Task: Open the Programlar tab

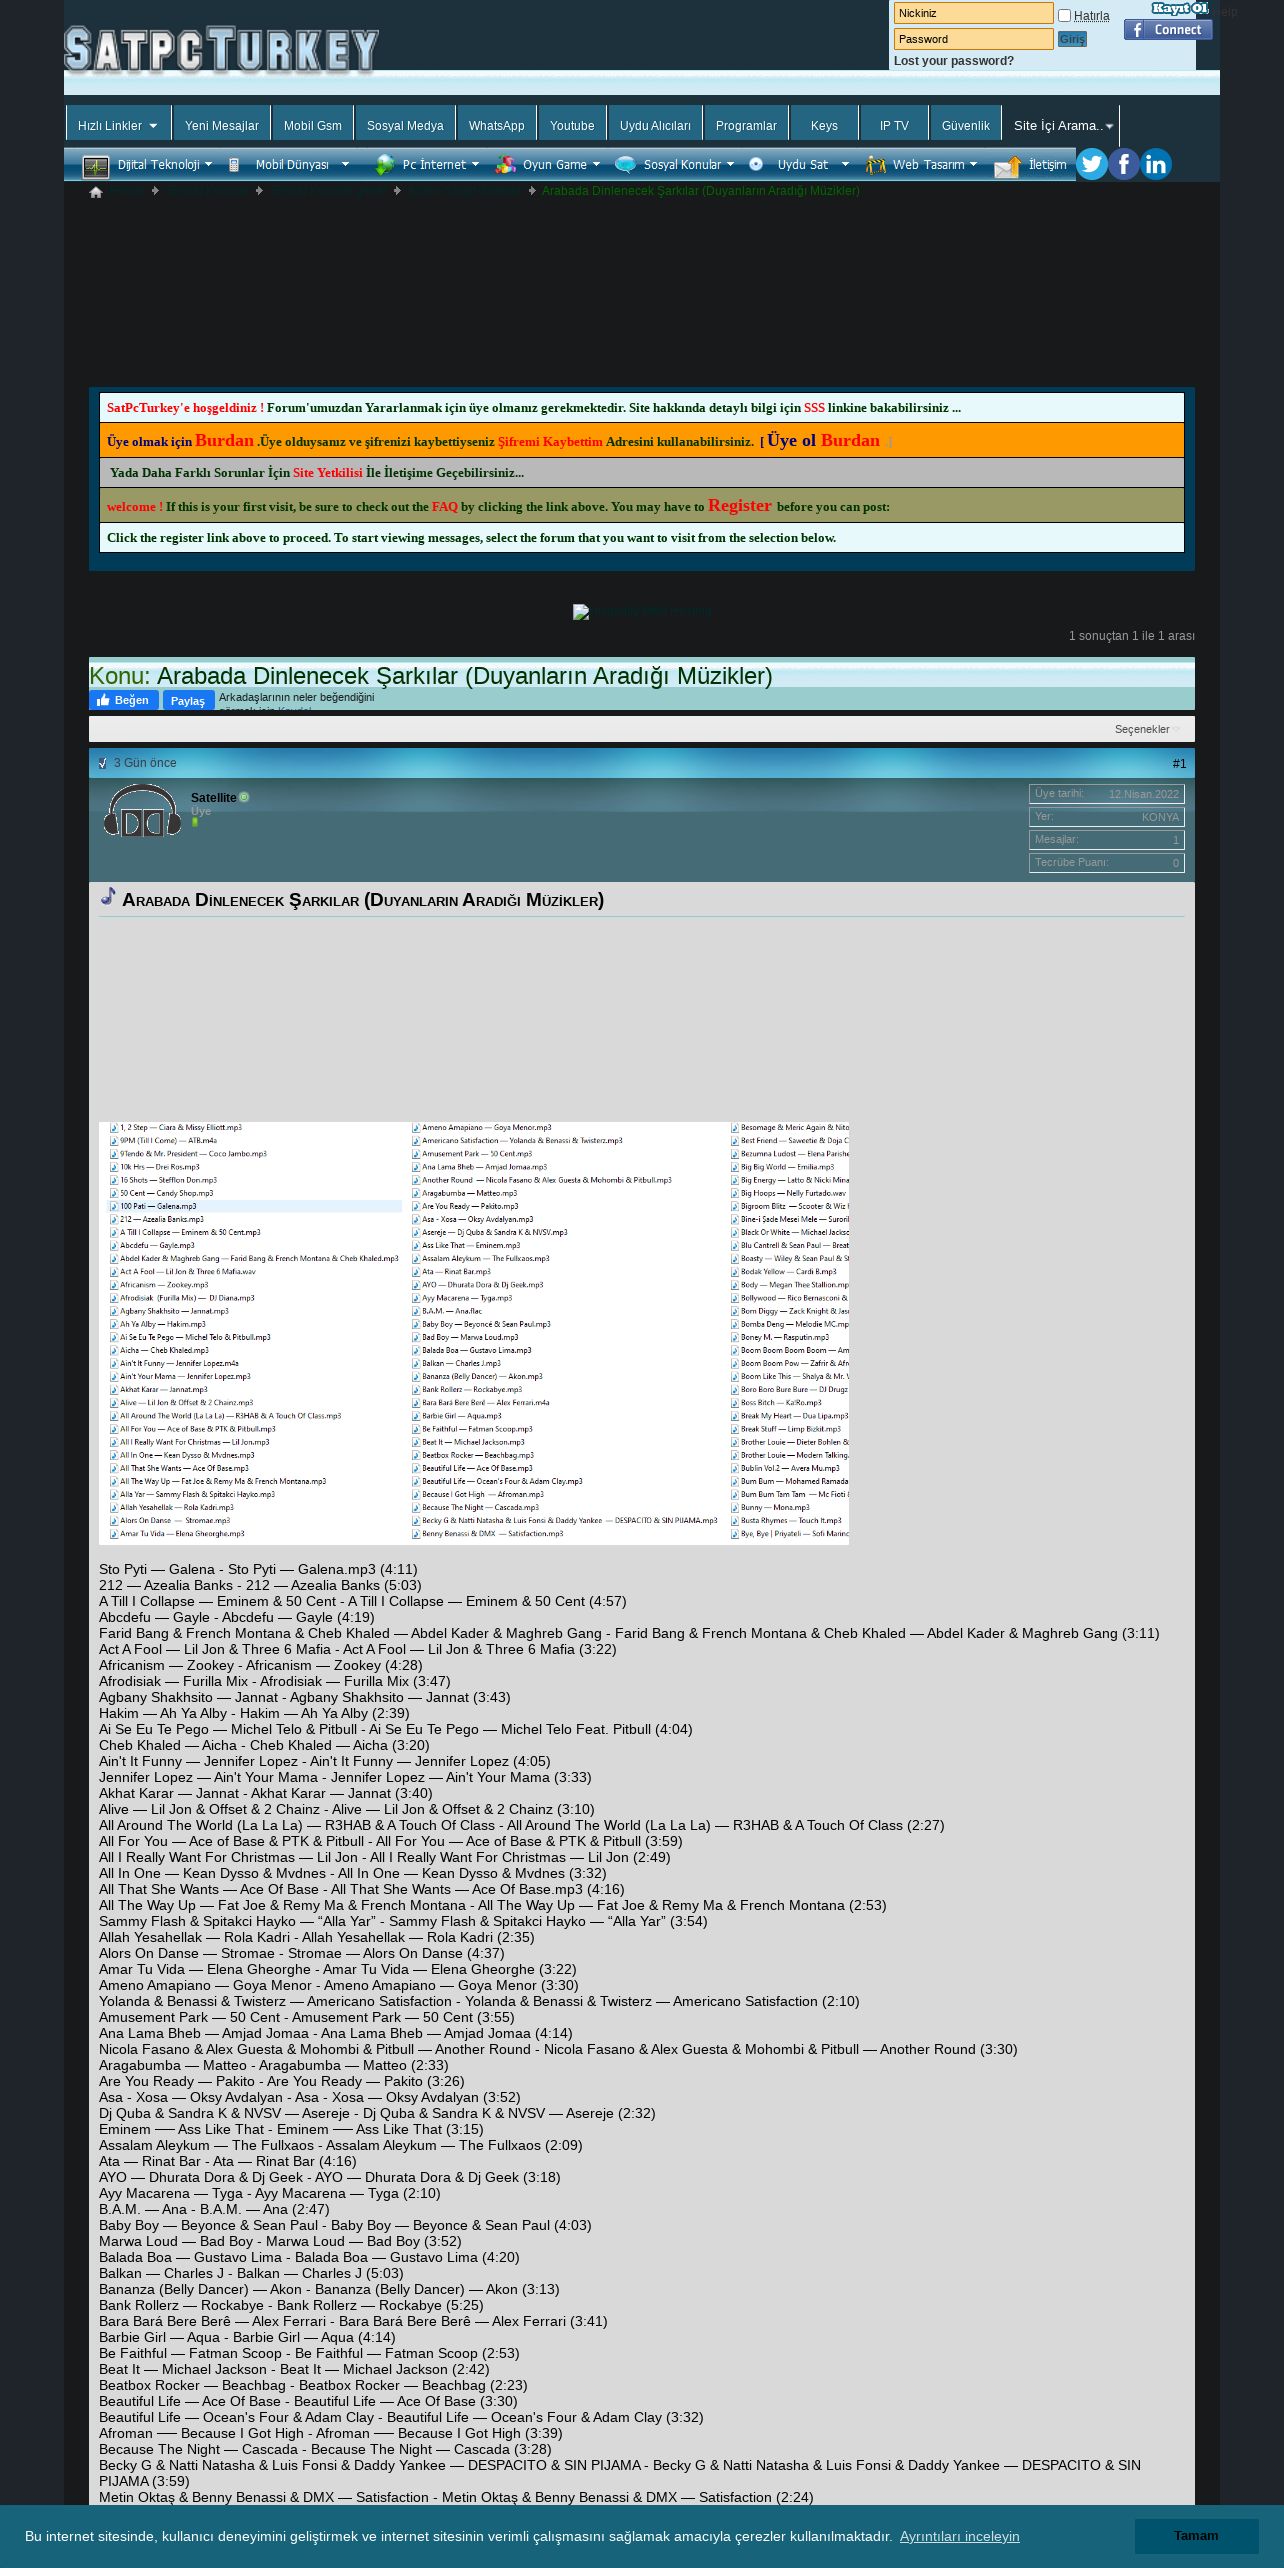Action: tap(746, 125)
